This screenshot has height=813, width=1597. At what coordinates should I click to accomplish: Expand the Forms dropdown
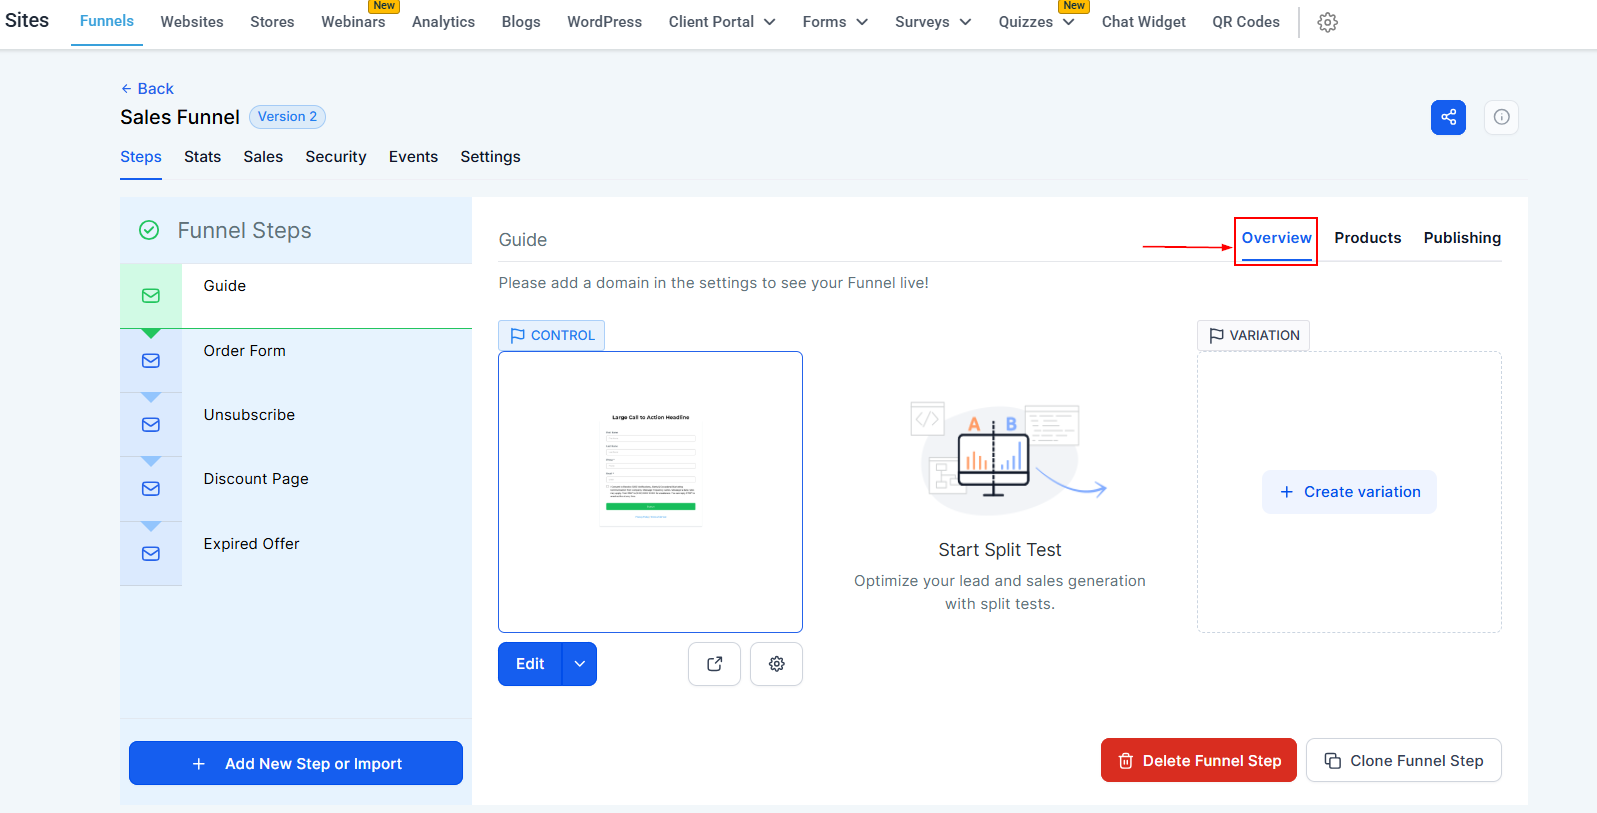[835, 22]
